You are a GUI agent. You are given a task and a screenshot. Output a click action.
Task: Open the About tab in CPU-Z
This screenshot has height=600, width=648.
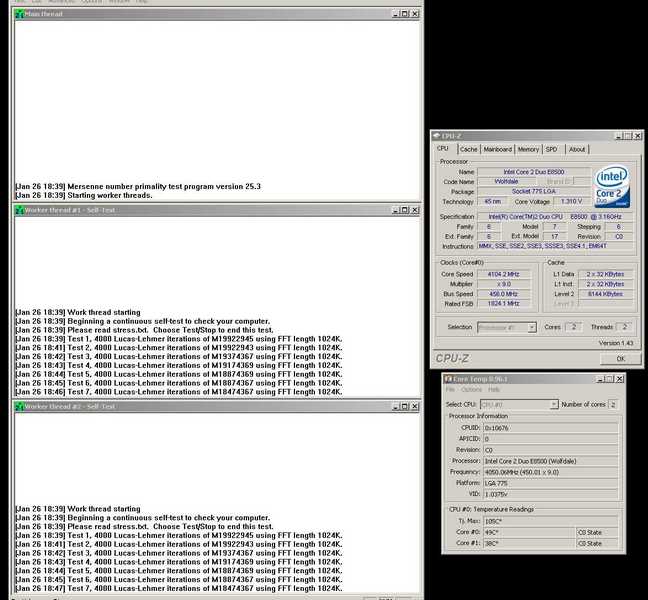point(577,149)
